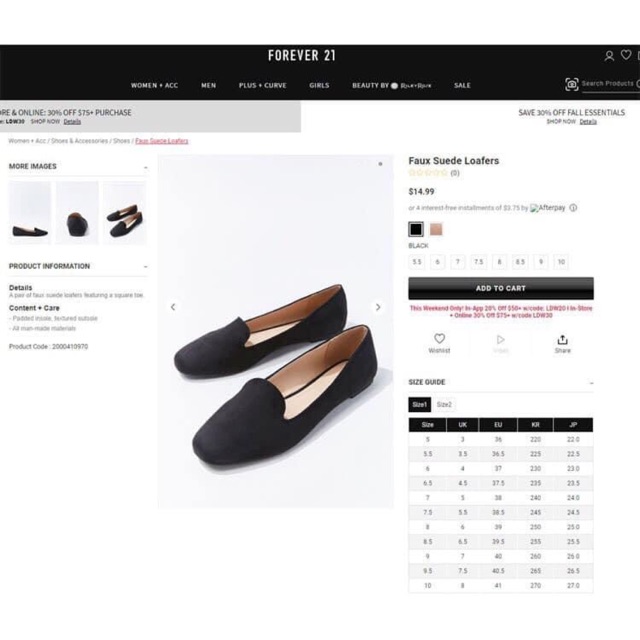Click Afterpay info circle icon
The height and width of the screenshot is (640, 640).
(x=573, y=208)
